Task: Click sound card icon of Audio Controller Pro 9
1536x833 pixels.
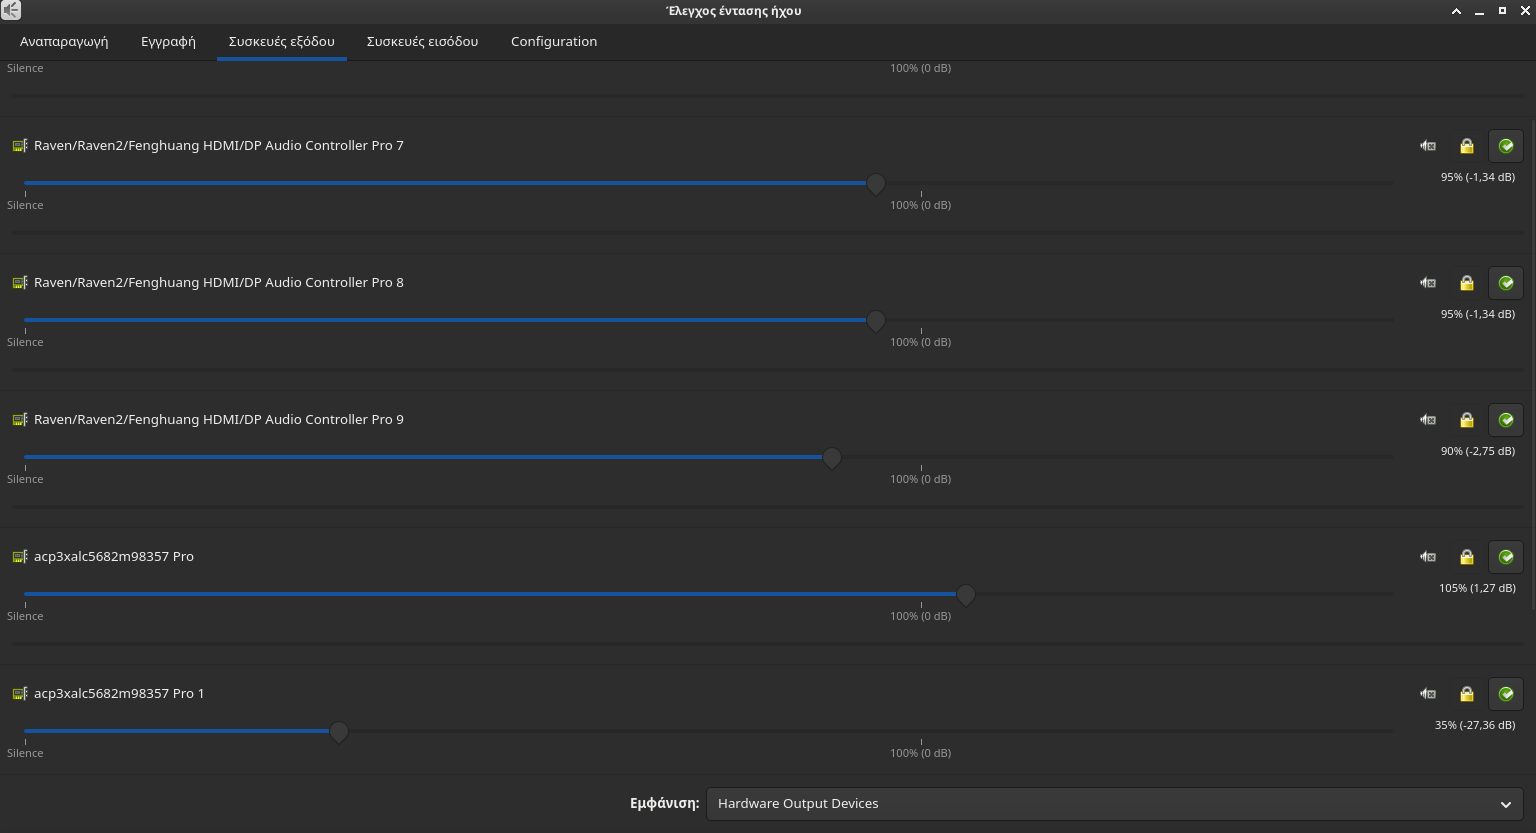Action: 20,420
